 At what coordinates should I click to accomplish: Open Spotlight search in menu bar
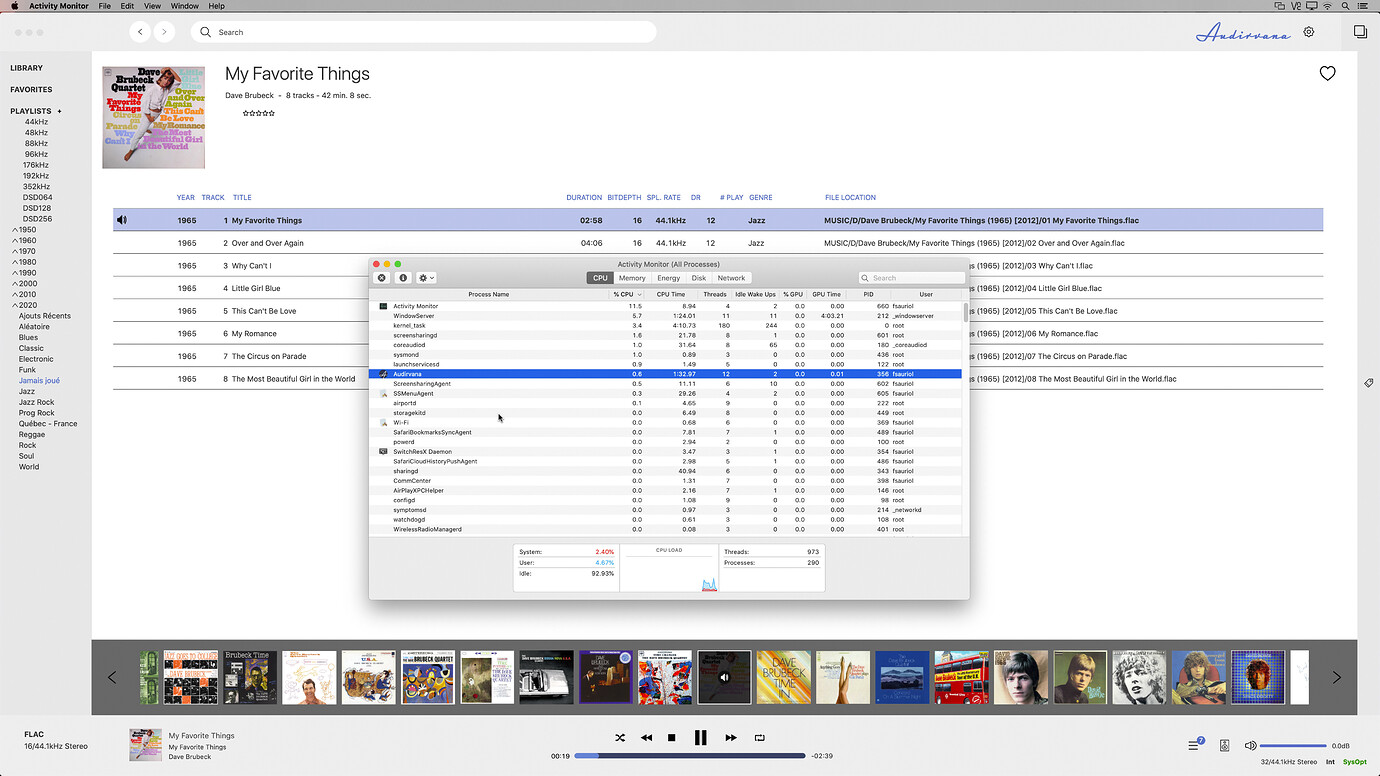click(x=1345, y=6)
